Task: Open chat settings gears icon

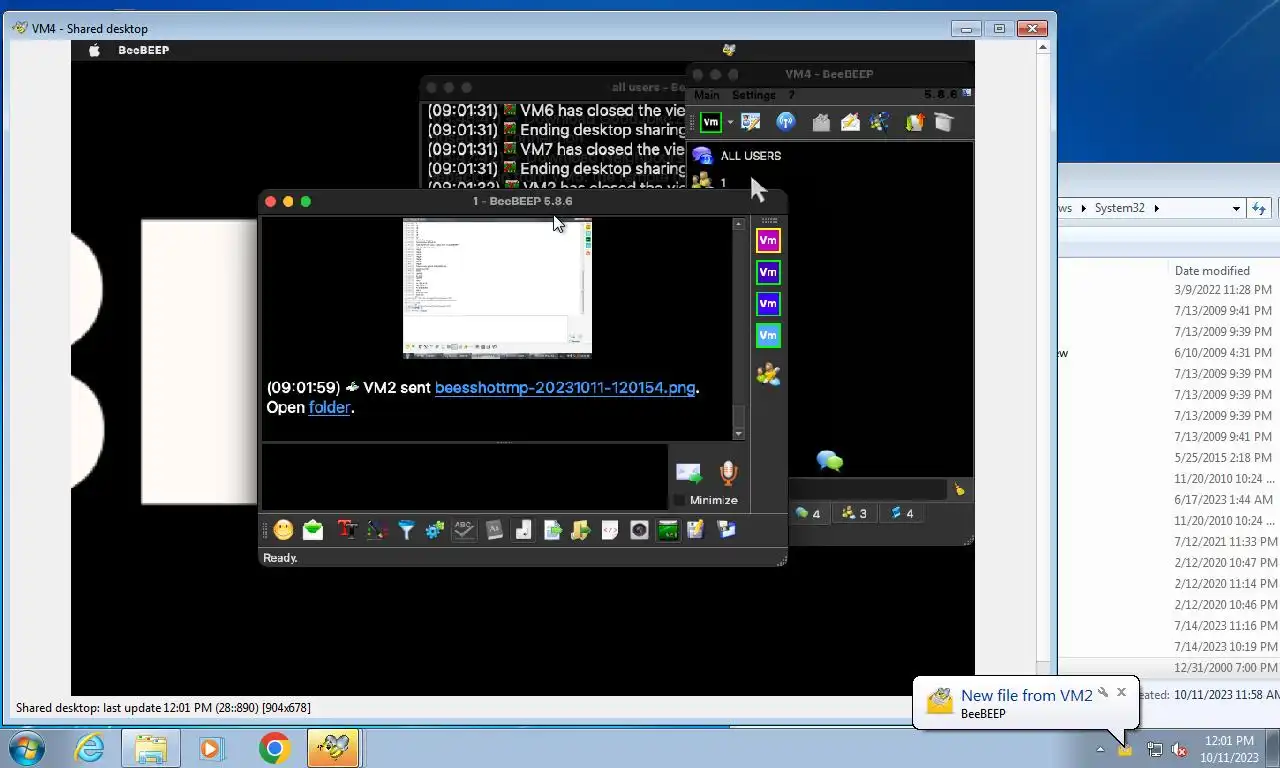Action: 435,530
